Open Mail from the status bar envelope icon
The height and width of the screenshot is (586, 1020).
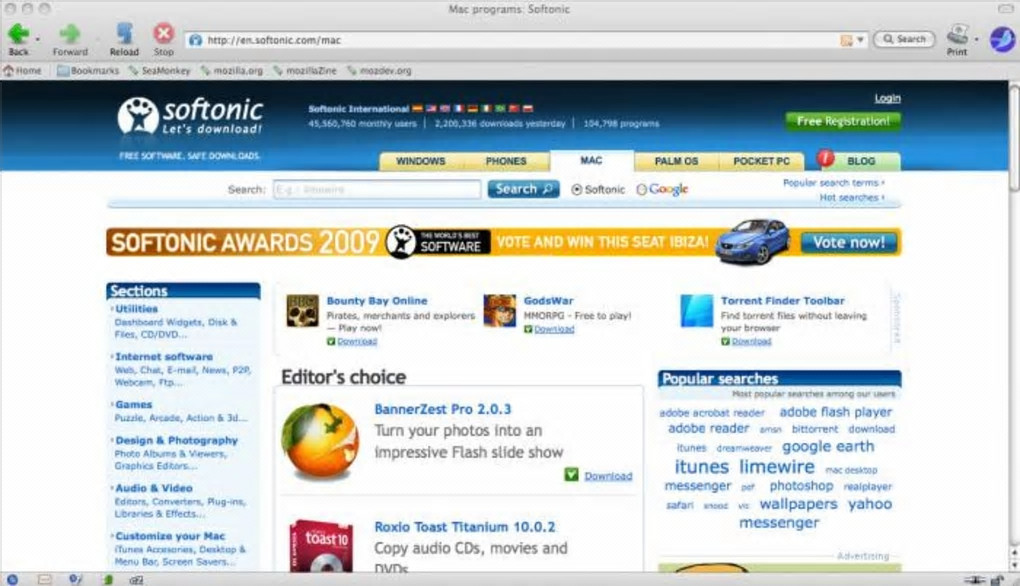(44, 579)
